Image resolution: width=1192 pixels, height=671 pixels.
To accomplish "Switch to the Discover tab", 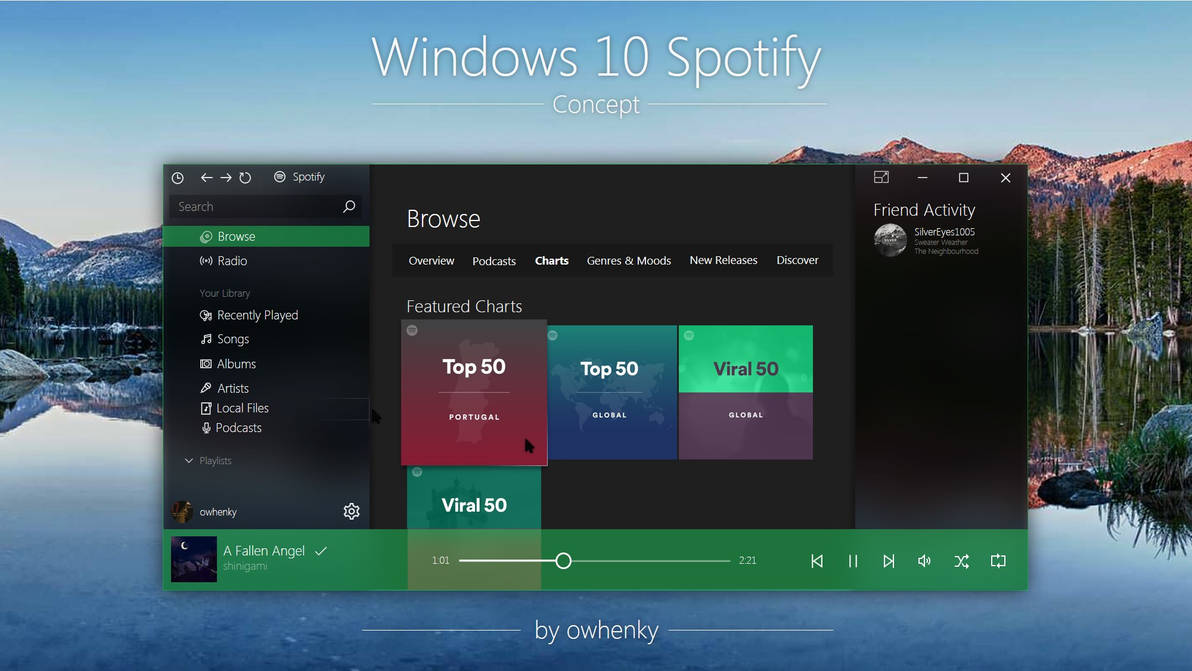I will click(x=797, y=260).
